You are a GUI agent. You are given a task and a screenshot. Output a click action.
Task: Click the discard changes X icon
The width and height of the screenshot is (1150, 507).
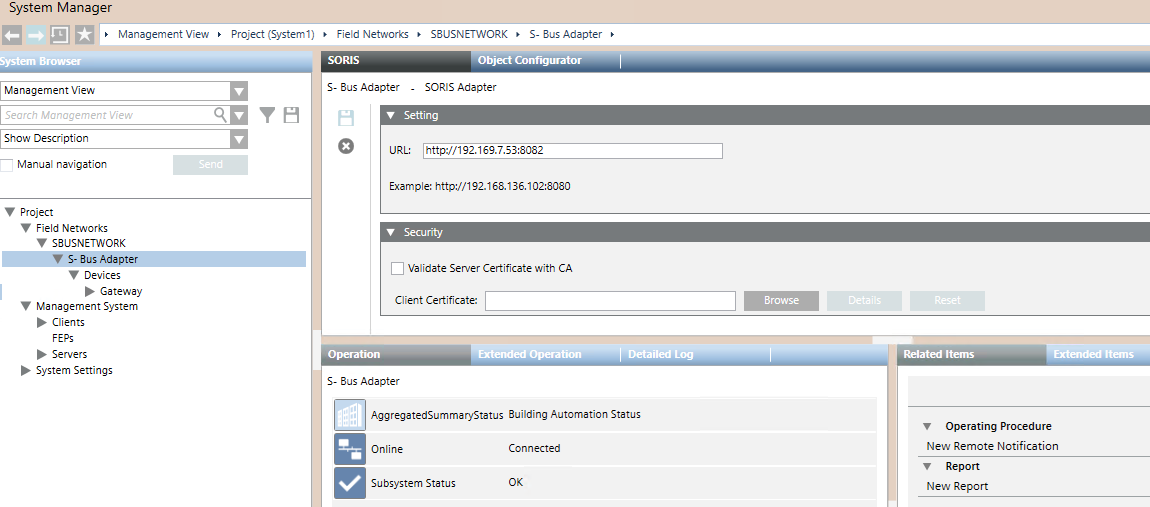point(346,146)
